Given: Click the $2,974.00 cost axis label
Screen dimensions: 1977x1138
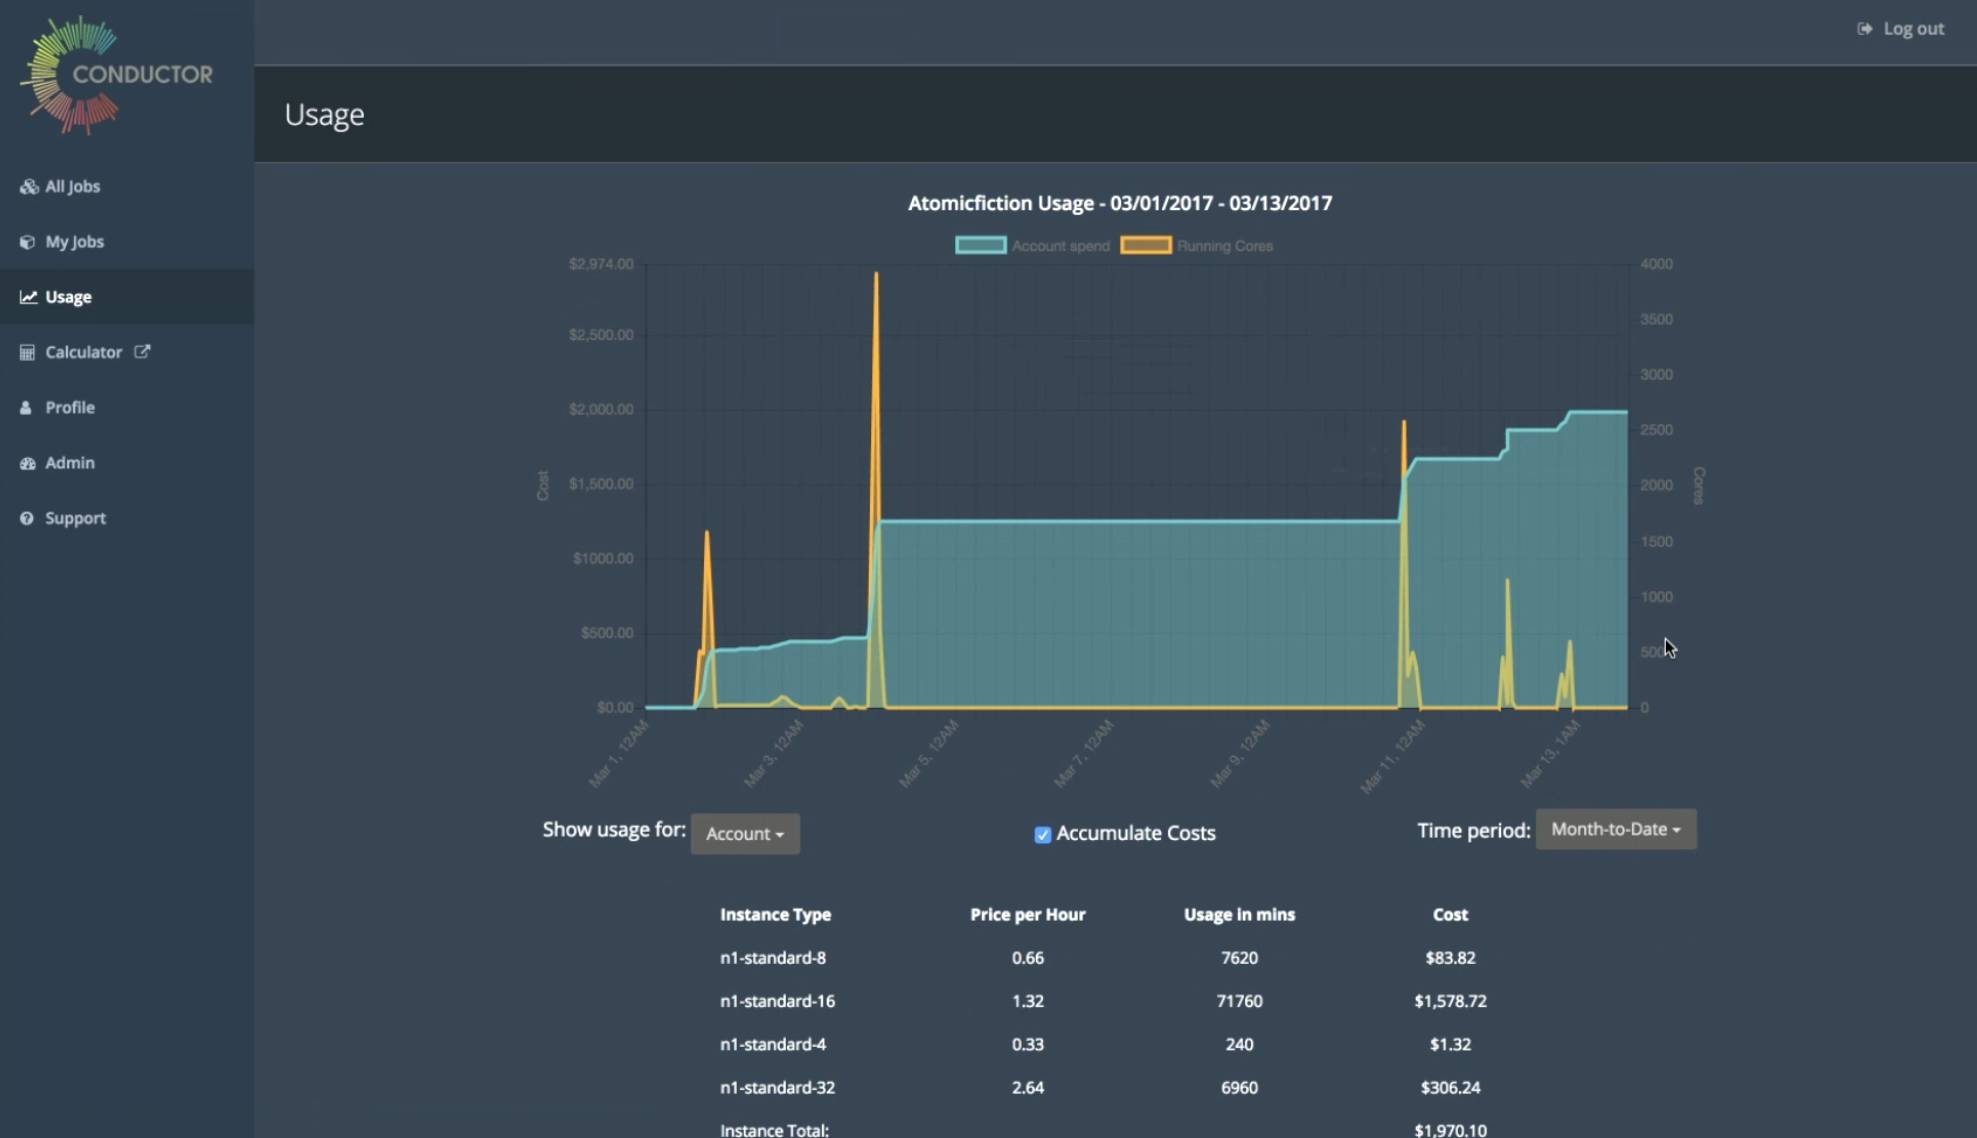Looking at the screenshot, I should tap(600, 264).
